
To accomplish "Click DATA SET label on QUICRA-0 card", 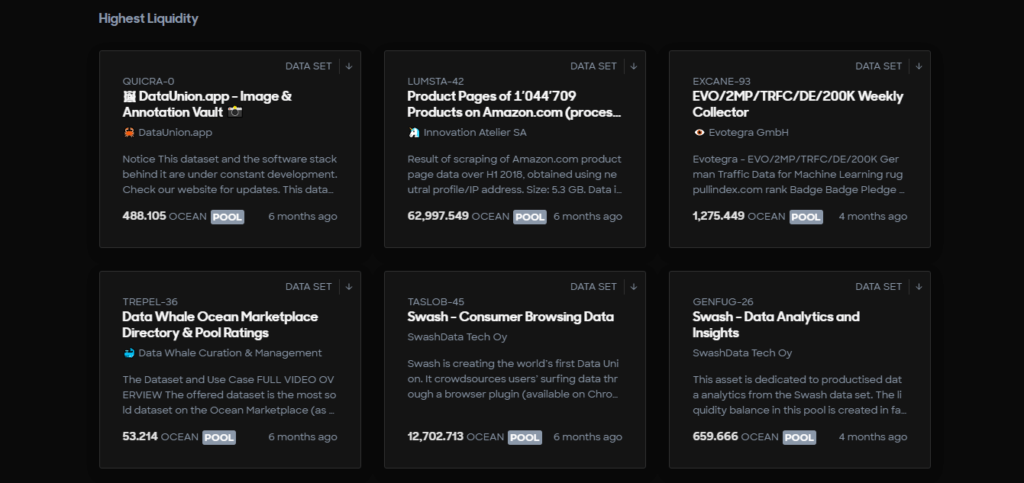I will tap(308, 66).
